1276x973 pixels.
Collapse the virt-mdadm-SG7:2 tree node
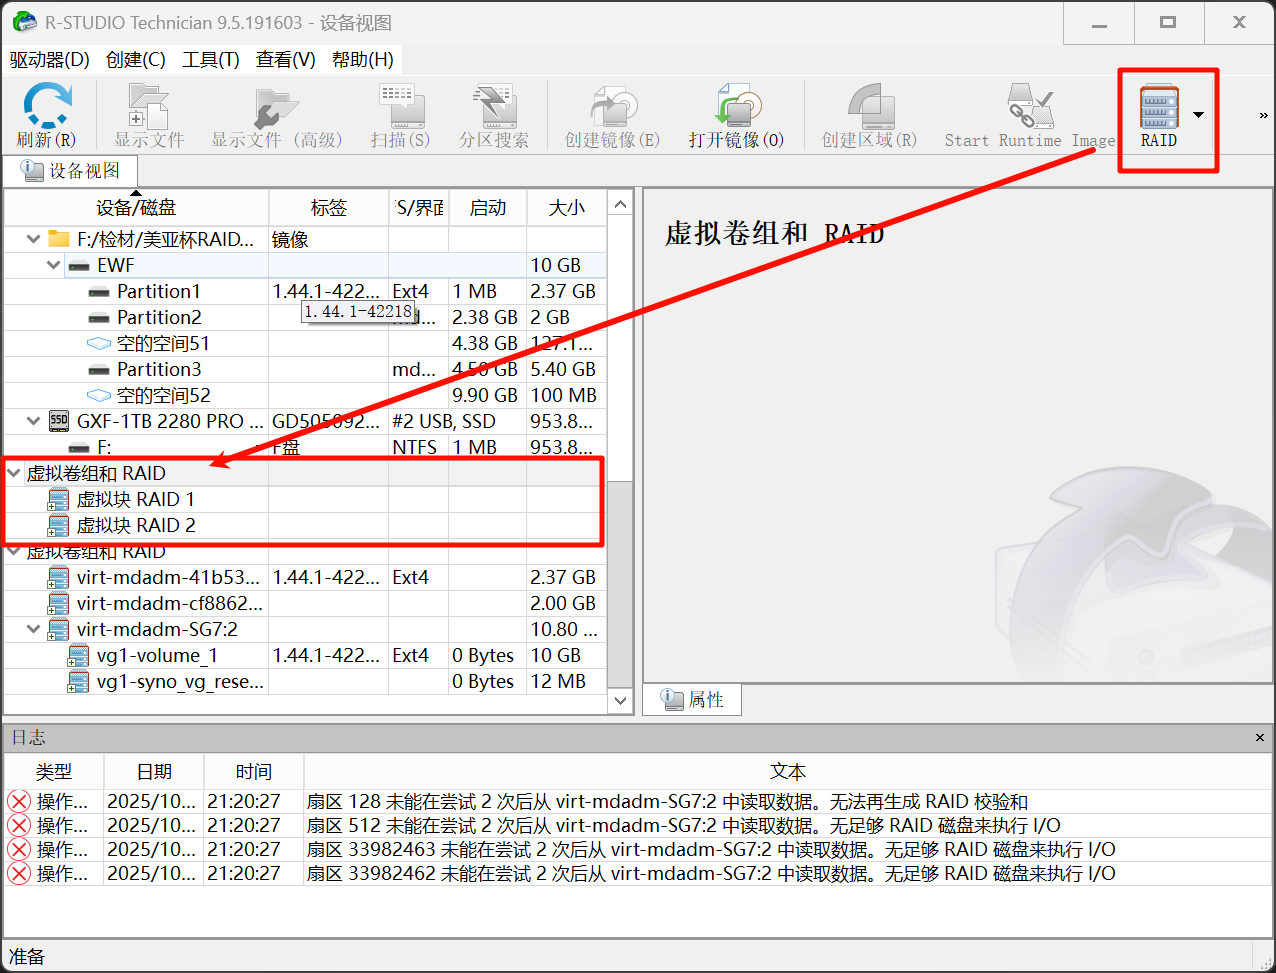pyautogui.click(x=34, y=629)
